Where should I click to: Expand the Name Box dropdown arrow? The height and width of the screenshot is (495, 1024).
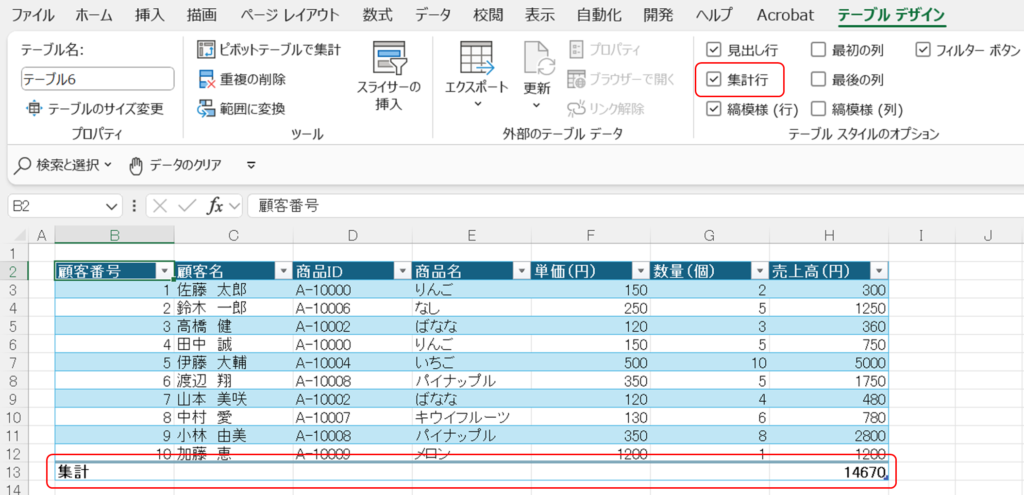click(x=112, y=206)
